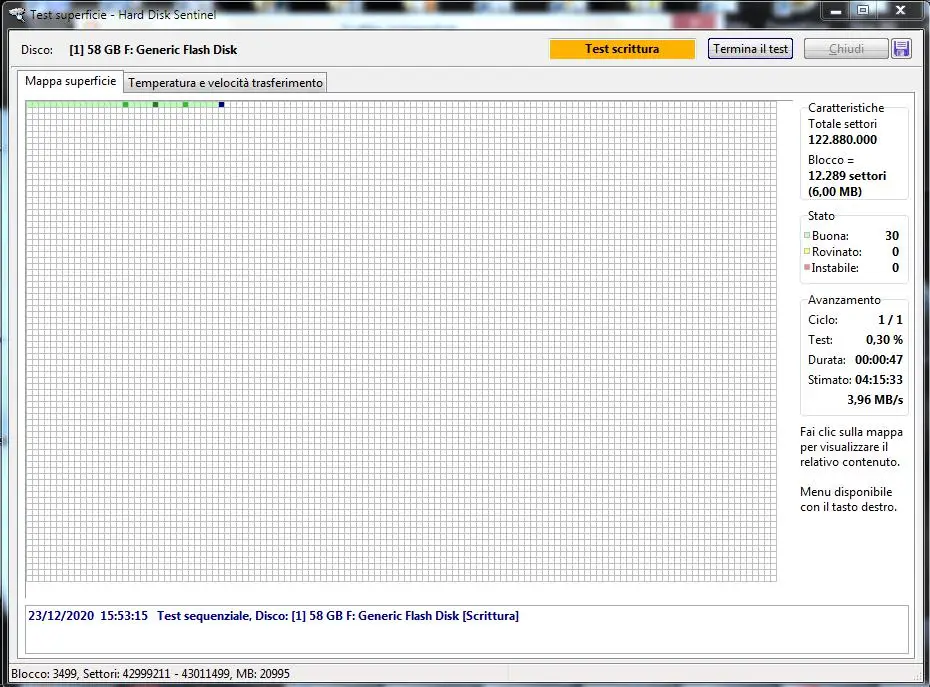
Task: Click the '(6,00 MB)' block size value
Action: [x=835, y=192]
